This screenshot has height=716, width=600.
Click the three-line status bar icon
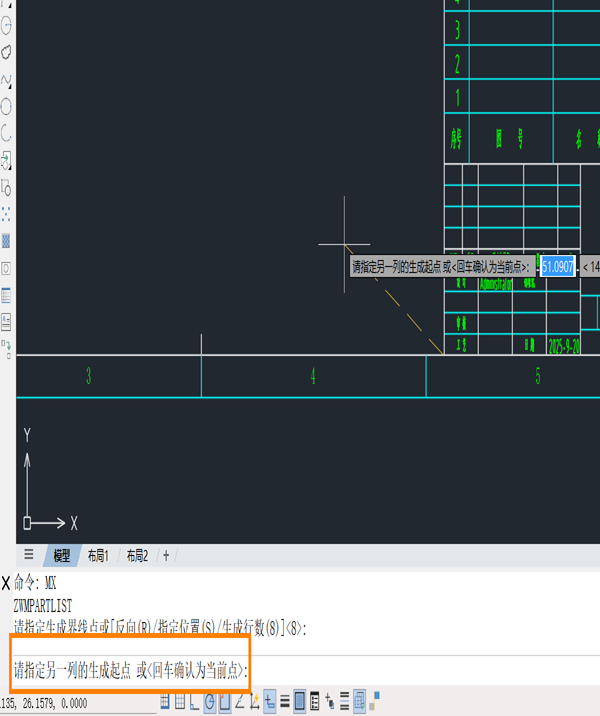tap(344, 701)
